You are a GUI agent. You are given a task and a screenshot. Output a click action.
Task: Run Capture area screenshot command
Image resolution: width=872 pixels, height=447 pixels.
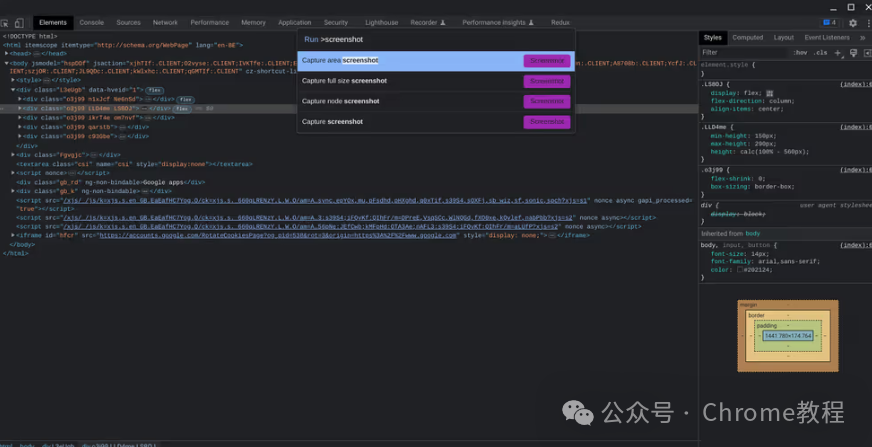[x=436, y=61]
